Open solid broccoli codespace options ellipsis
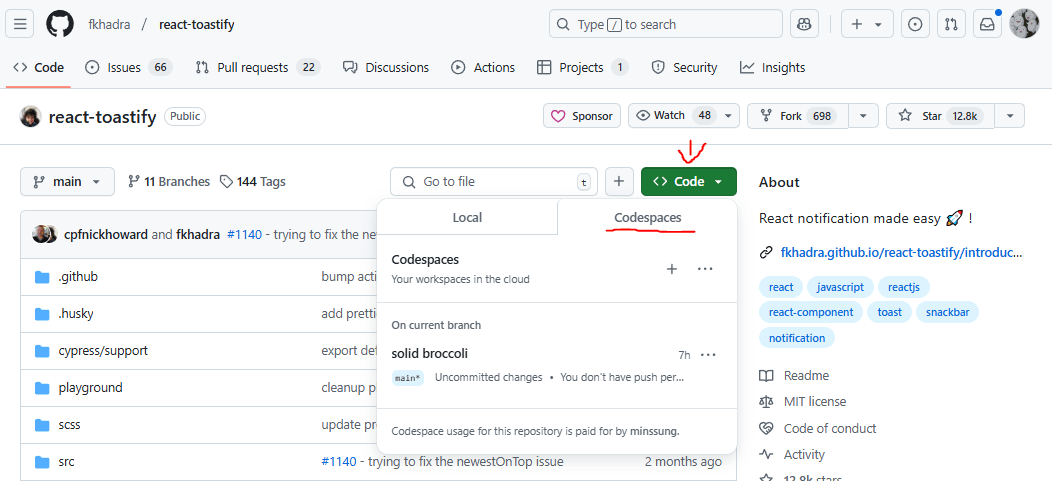This screenshot has height=481, width=1052. (709, 354)
